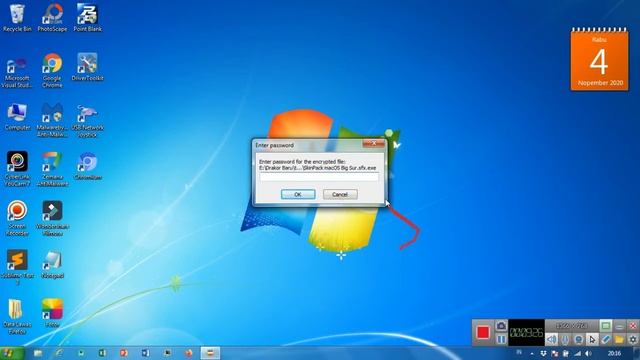Click Cancel in the Enter password dialog
Image resolution: width=640 pixels, height=360 pixels.
(340, 194)
